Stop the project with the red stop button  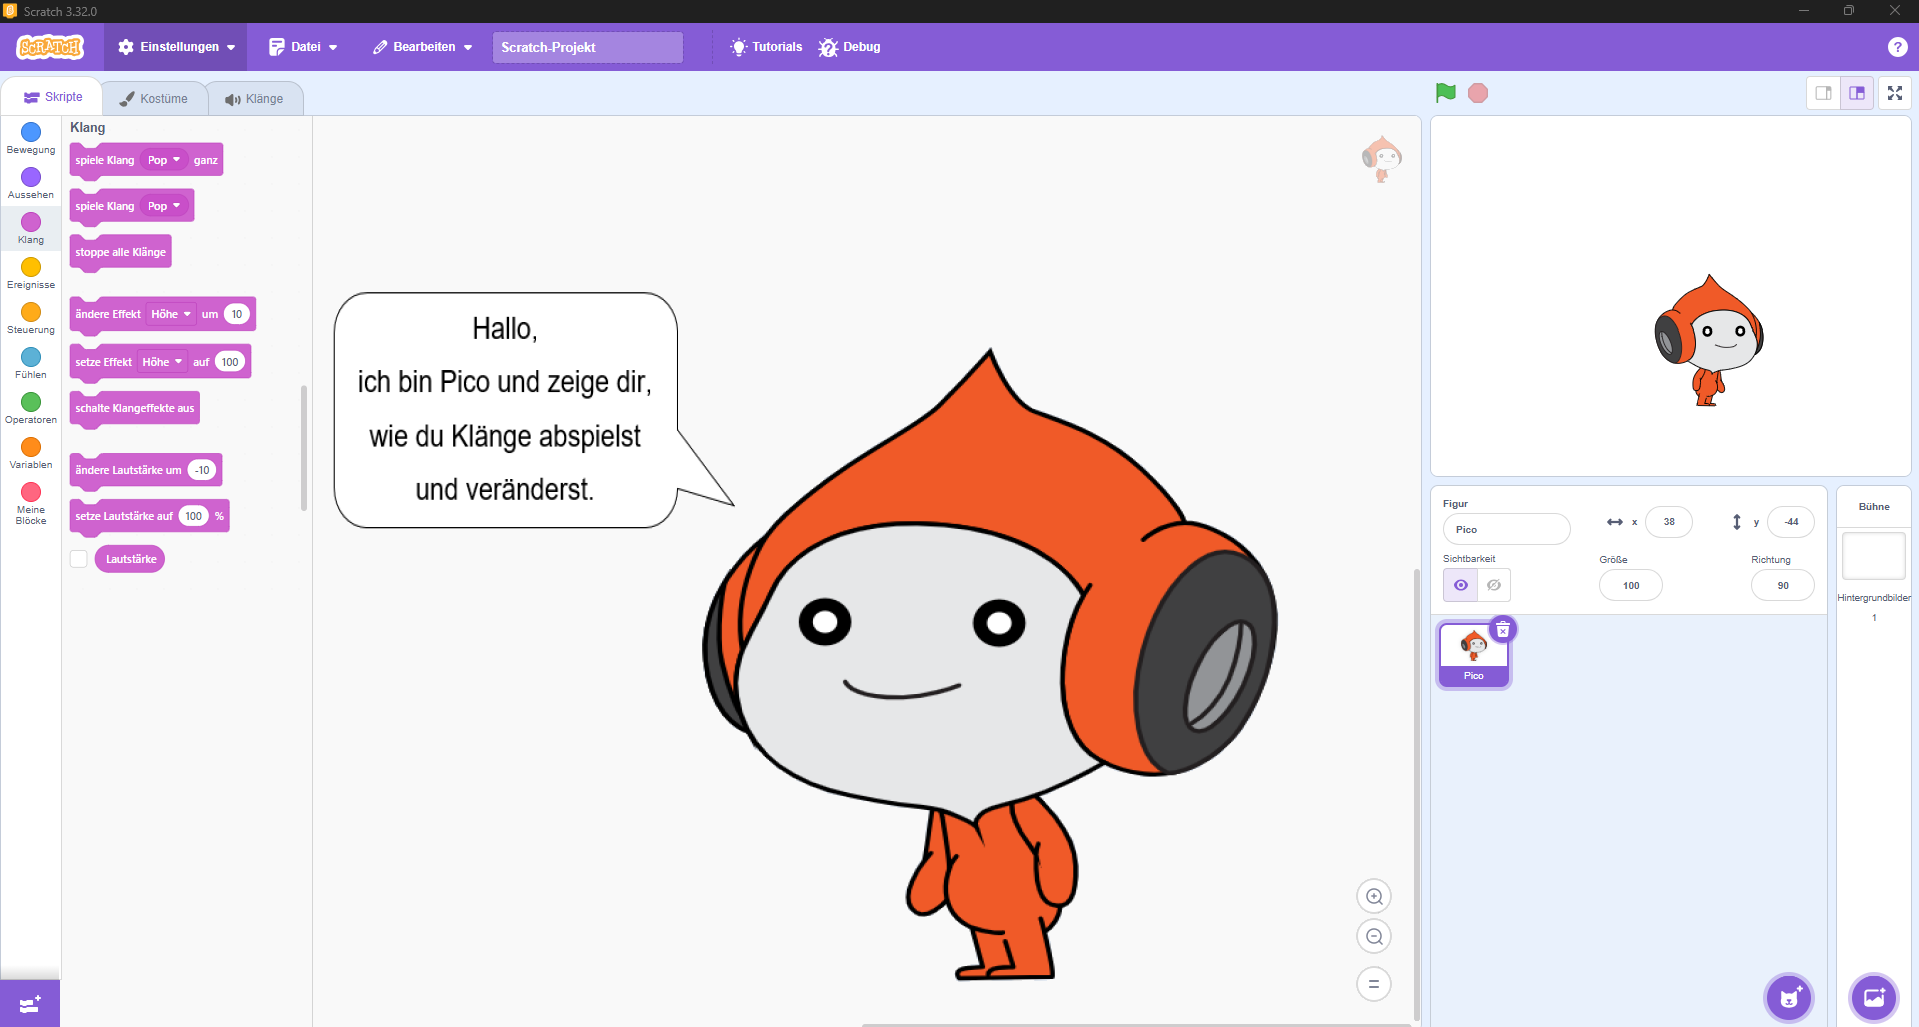(1478, 93)
